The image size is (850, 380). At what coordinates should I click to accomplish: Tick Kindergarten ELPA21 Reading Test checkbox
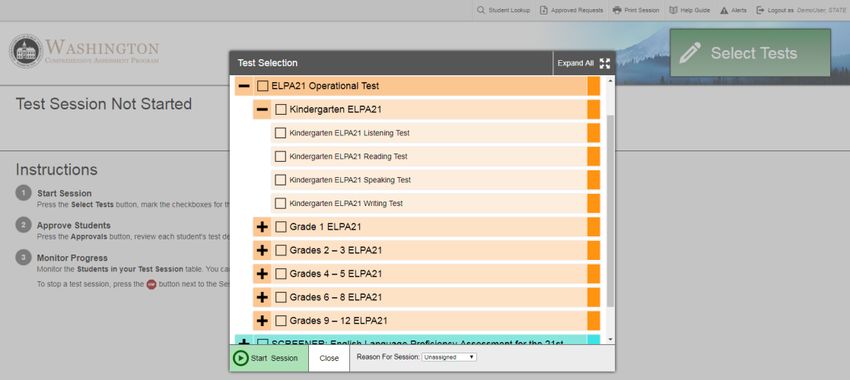[280, 157]
